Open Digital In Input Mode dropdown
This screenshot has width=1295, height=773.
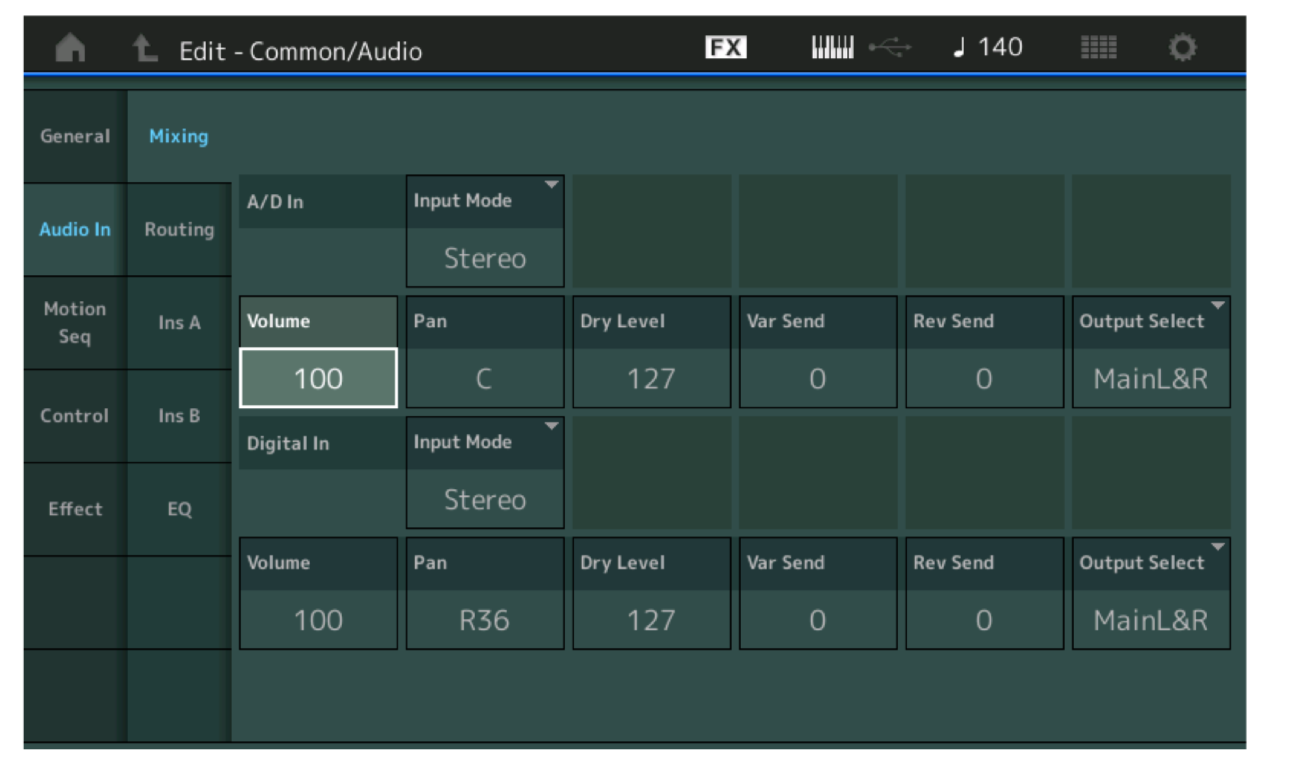tap(485, 473)
